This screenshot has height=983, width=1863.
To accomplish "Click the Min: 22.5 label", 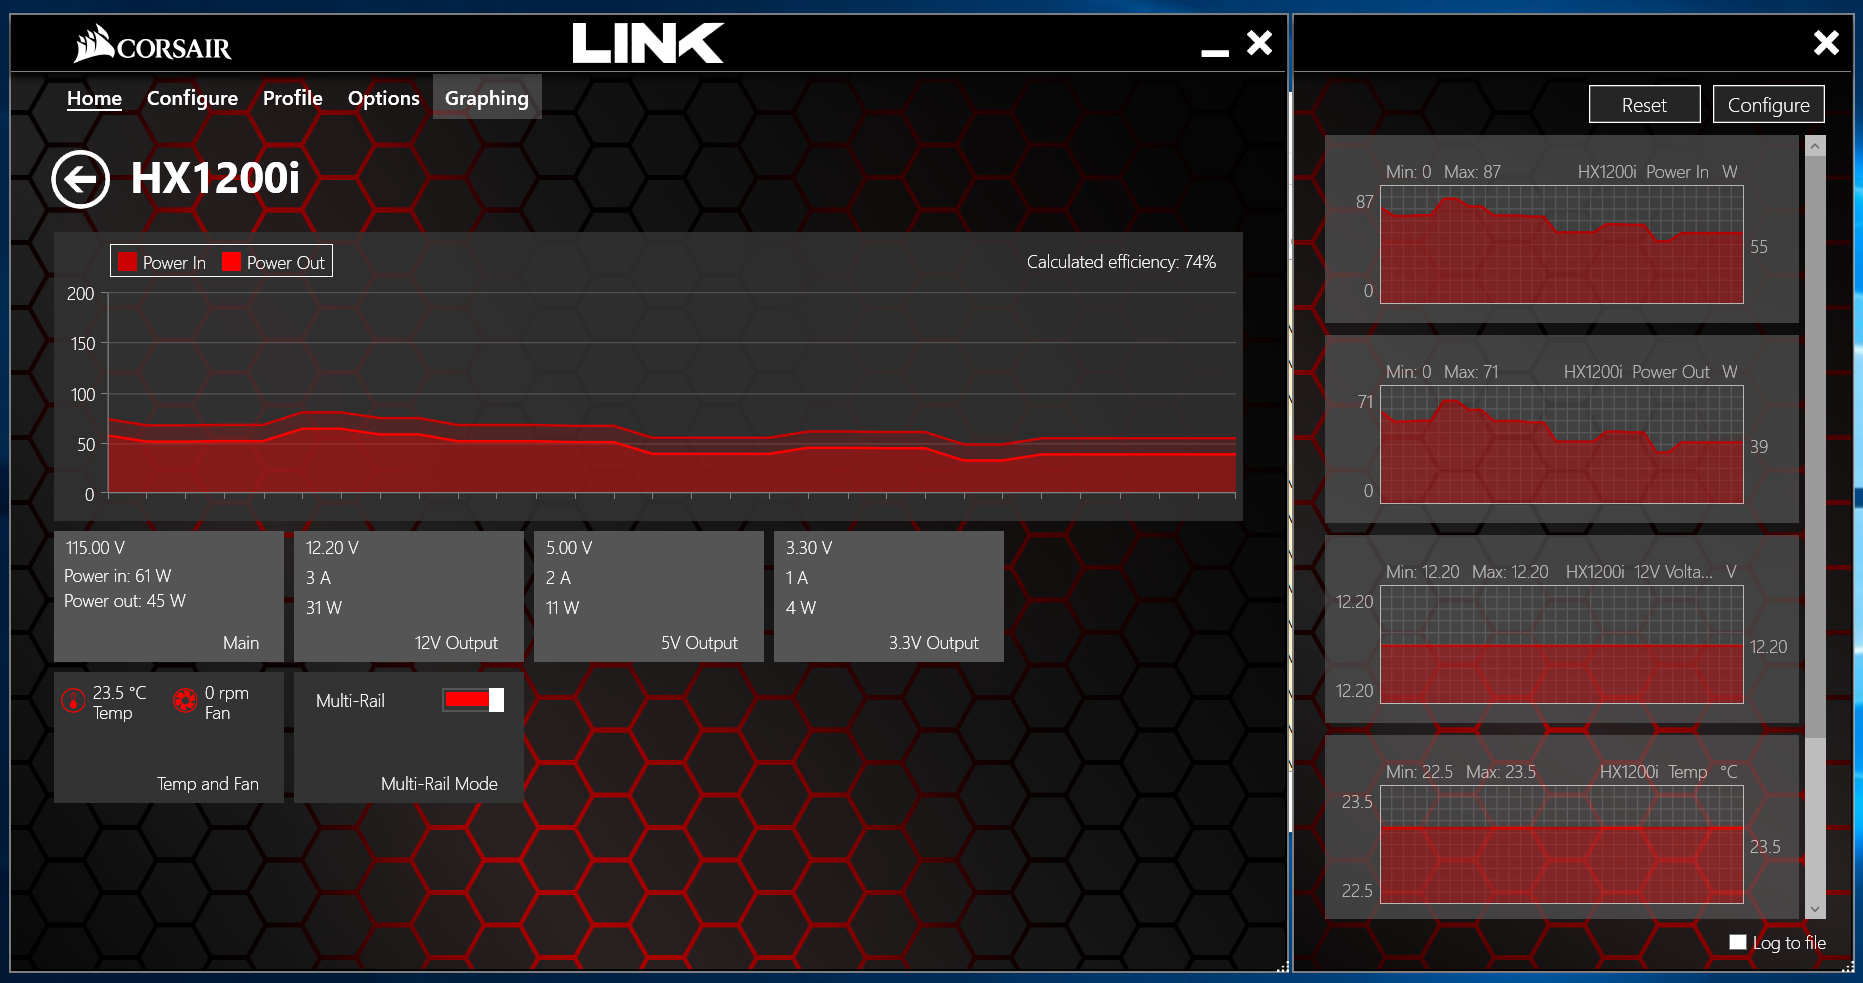I will pyautogui.click(x=1419, y=772).
